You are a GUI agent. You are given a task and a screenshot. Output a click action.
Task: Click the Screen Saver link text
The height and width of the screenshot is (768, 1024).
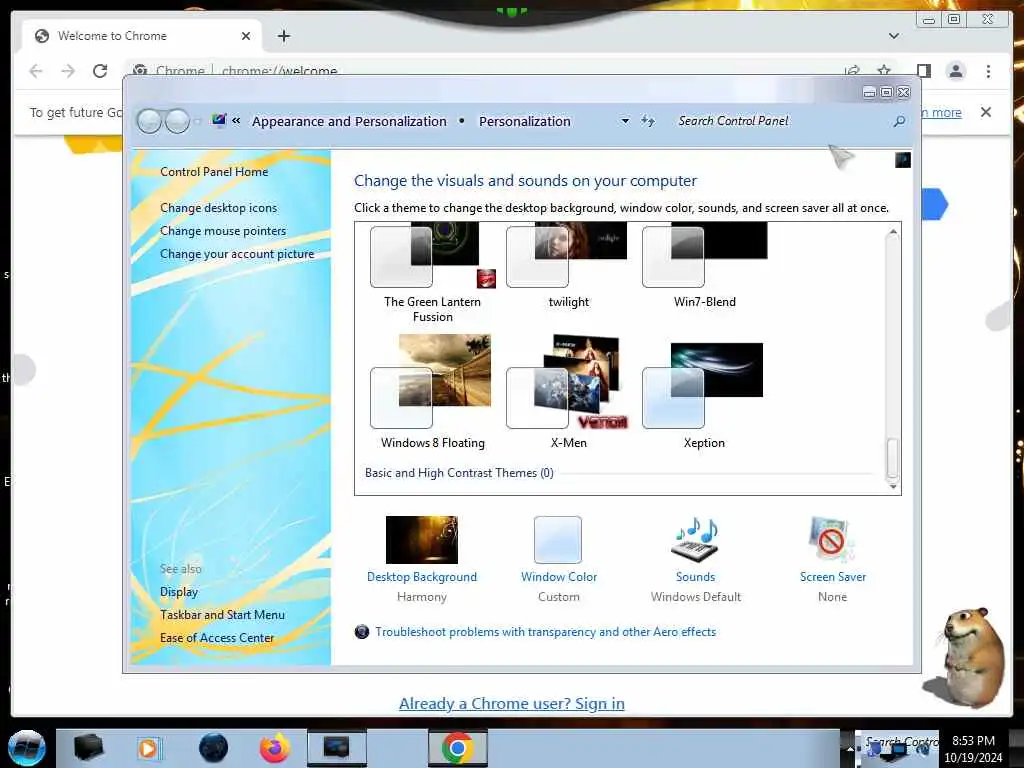(833, 577)
